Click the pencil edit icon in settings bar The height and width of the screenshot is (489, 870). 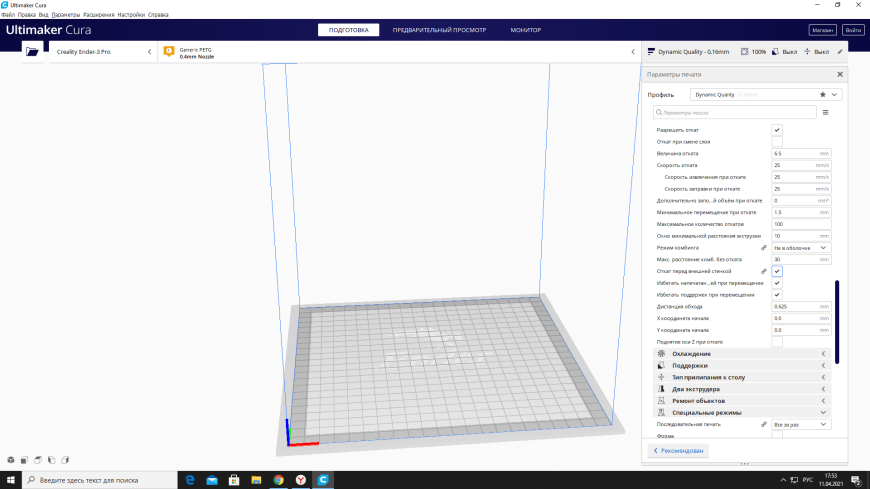pos(840,52)
